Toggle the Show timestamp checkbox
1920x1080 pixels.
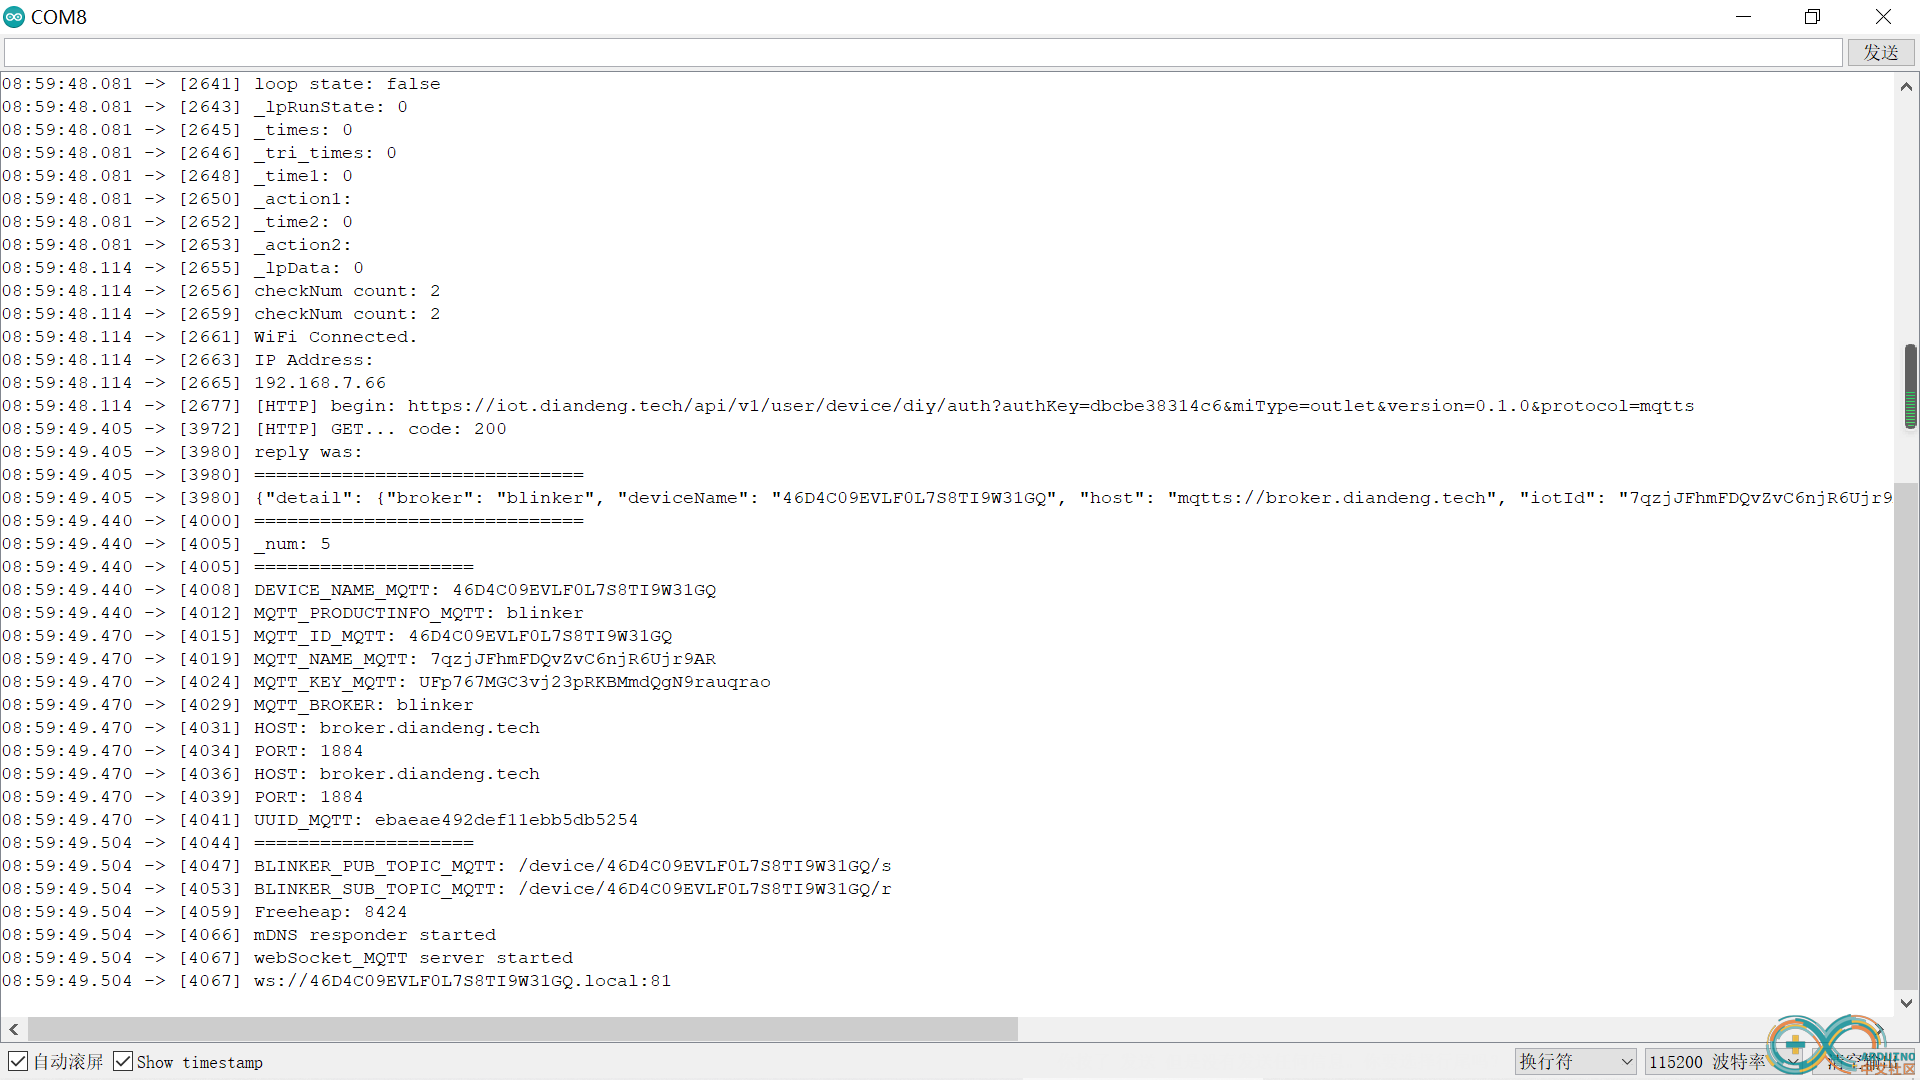click(x=123, y=1061)
